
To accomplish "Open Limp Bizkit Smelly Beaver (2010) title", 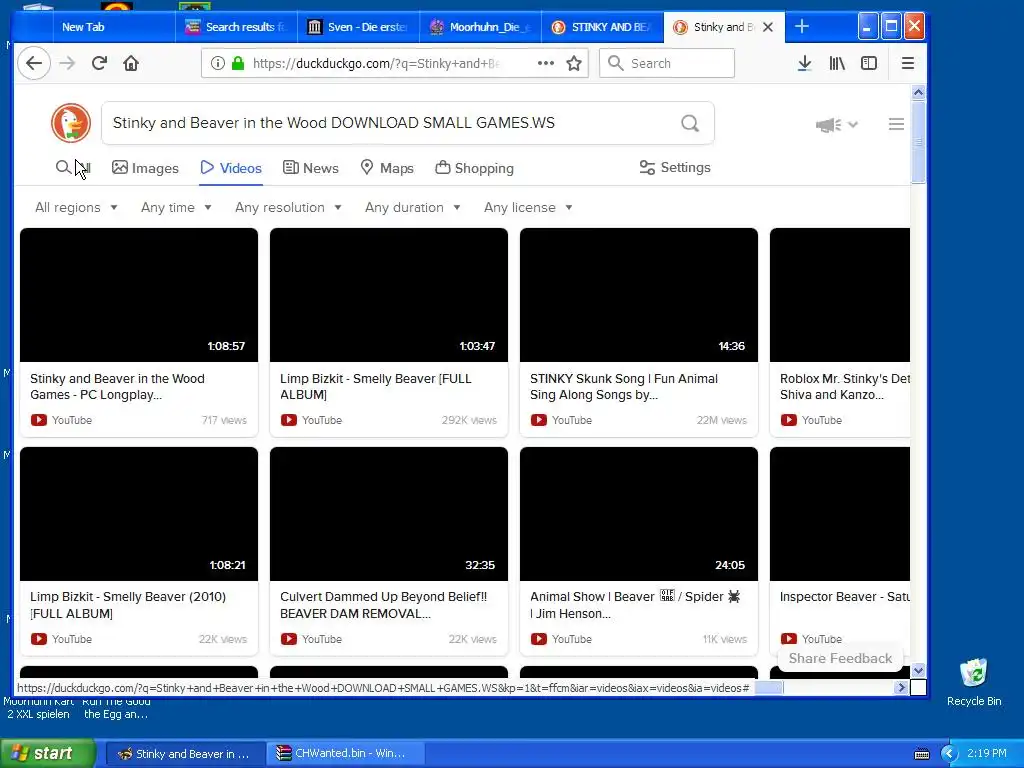I will point(128,605).
